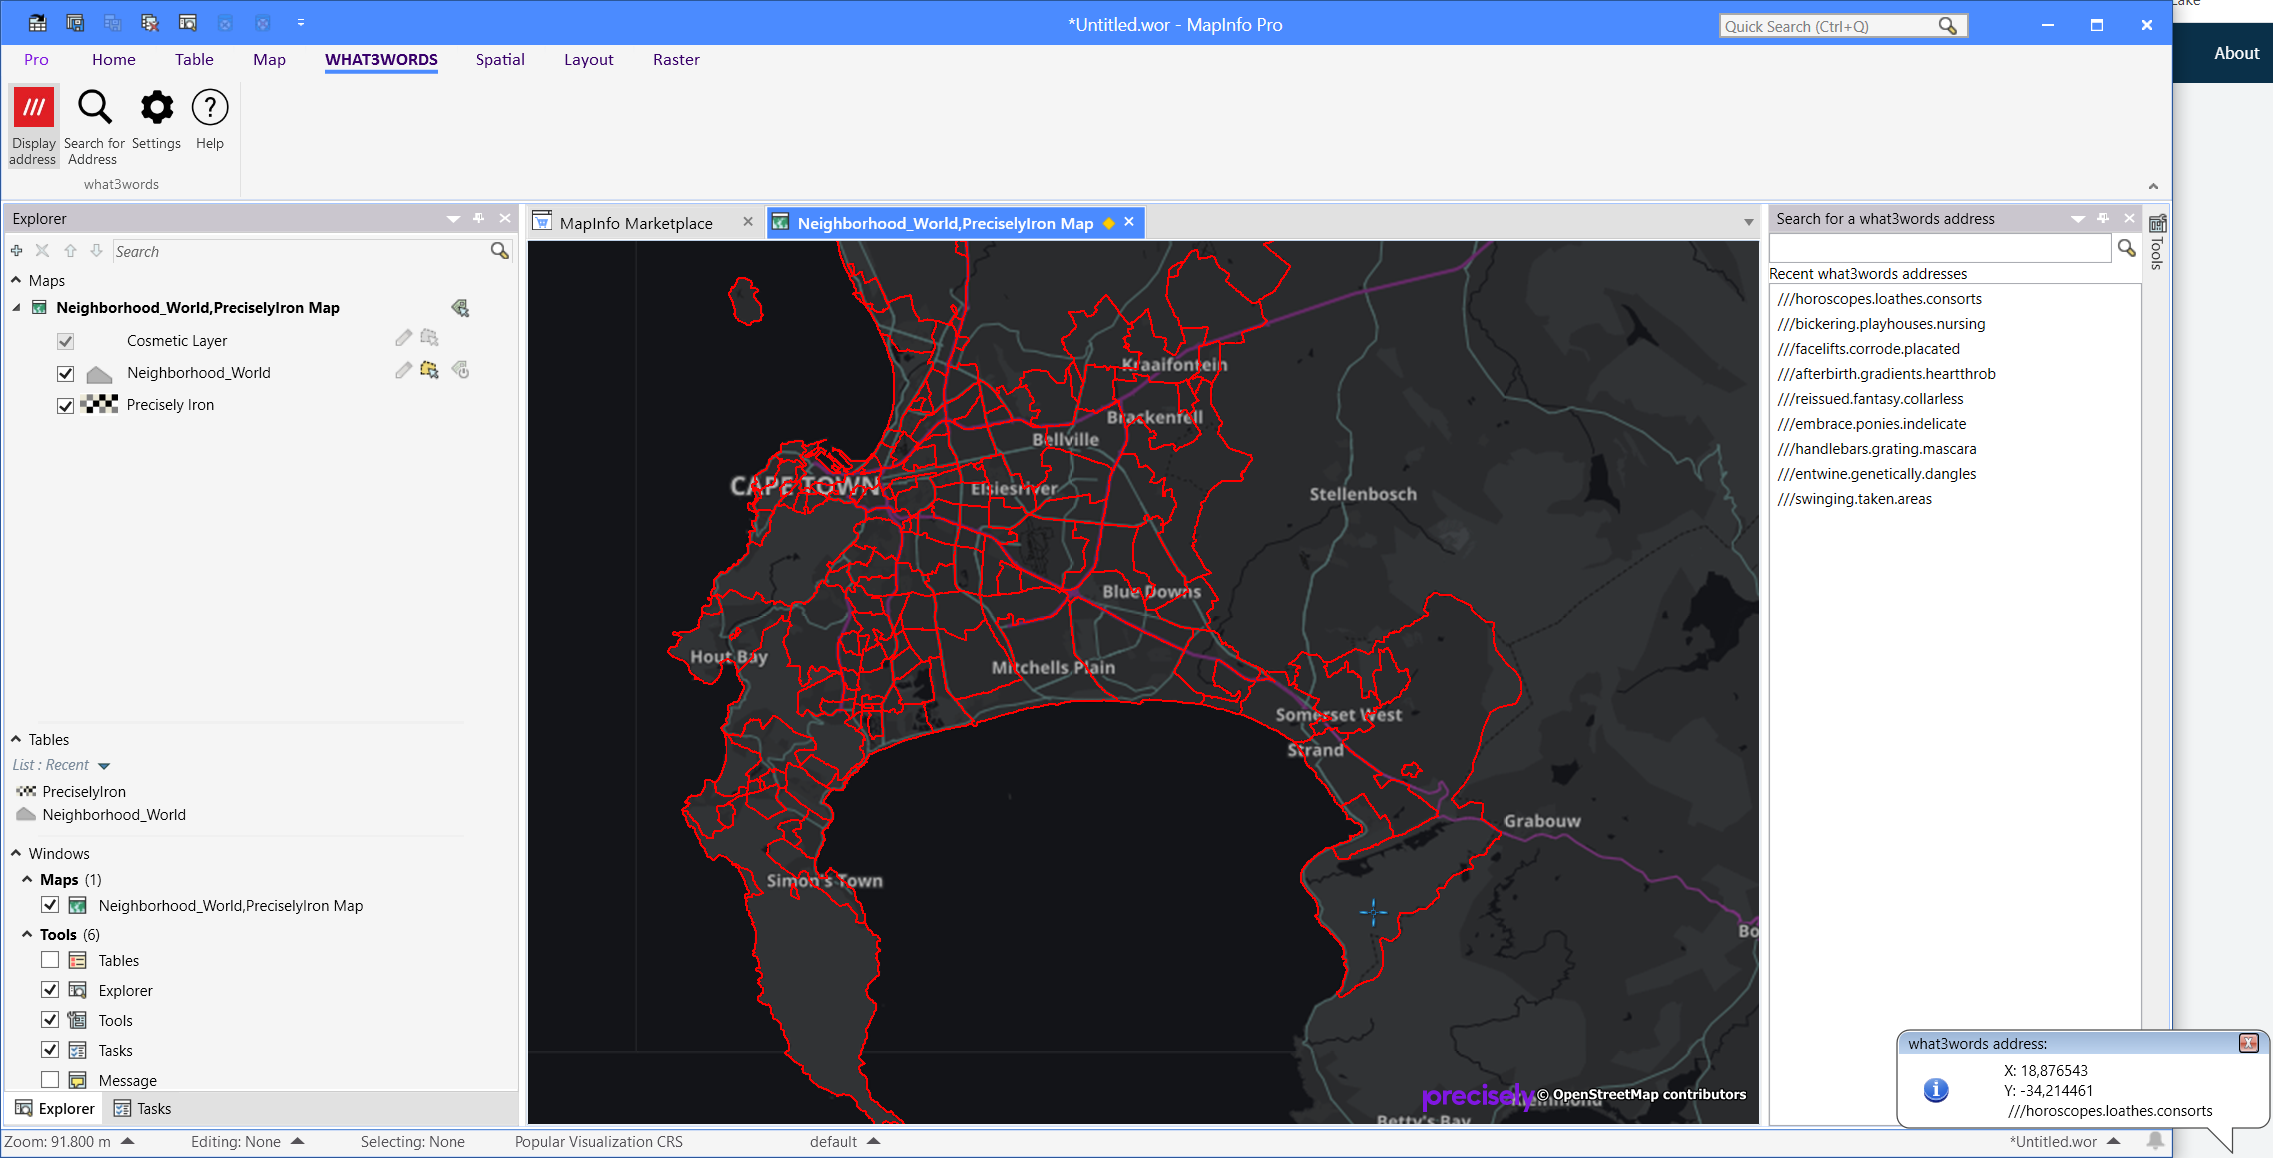Uncheck the Tools tool window checkbox

(x=50, y=1020)
